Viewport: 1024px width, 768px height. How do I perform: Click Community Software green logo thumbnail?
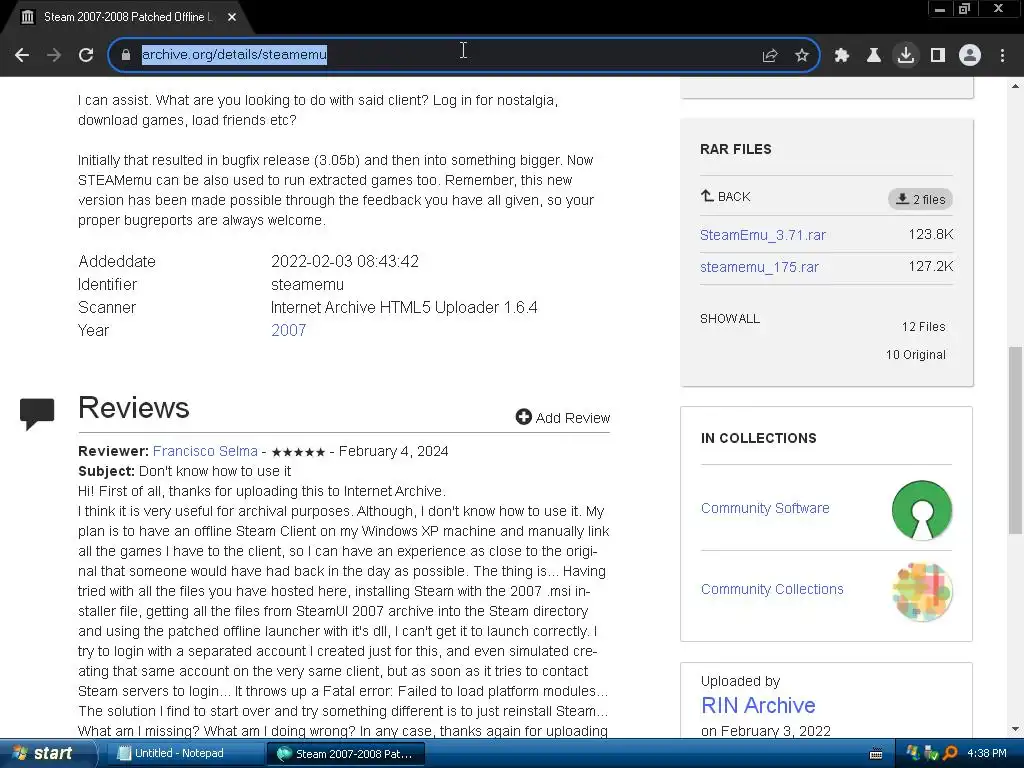(921, 510)
